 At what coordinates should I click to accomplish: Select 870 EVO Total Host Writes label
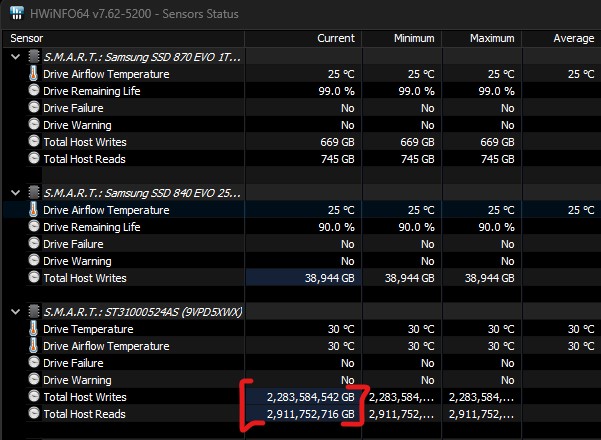click(x=85, y=142)
